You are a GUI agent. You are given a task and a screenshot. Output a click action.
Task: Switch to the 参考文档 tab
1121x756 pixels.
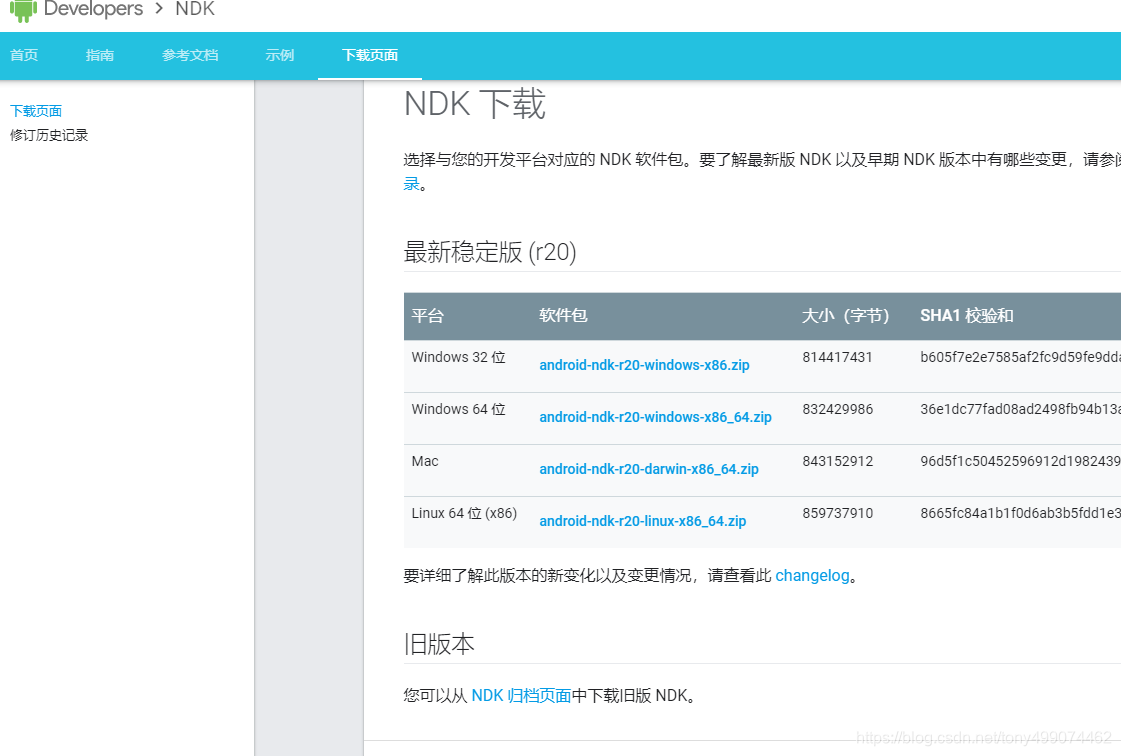tap(189, 55)
